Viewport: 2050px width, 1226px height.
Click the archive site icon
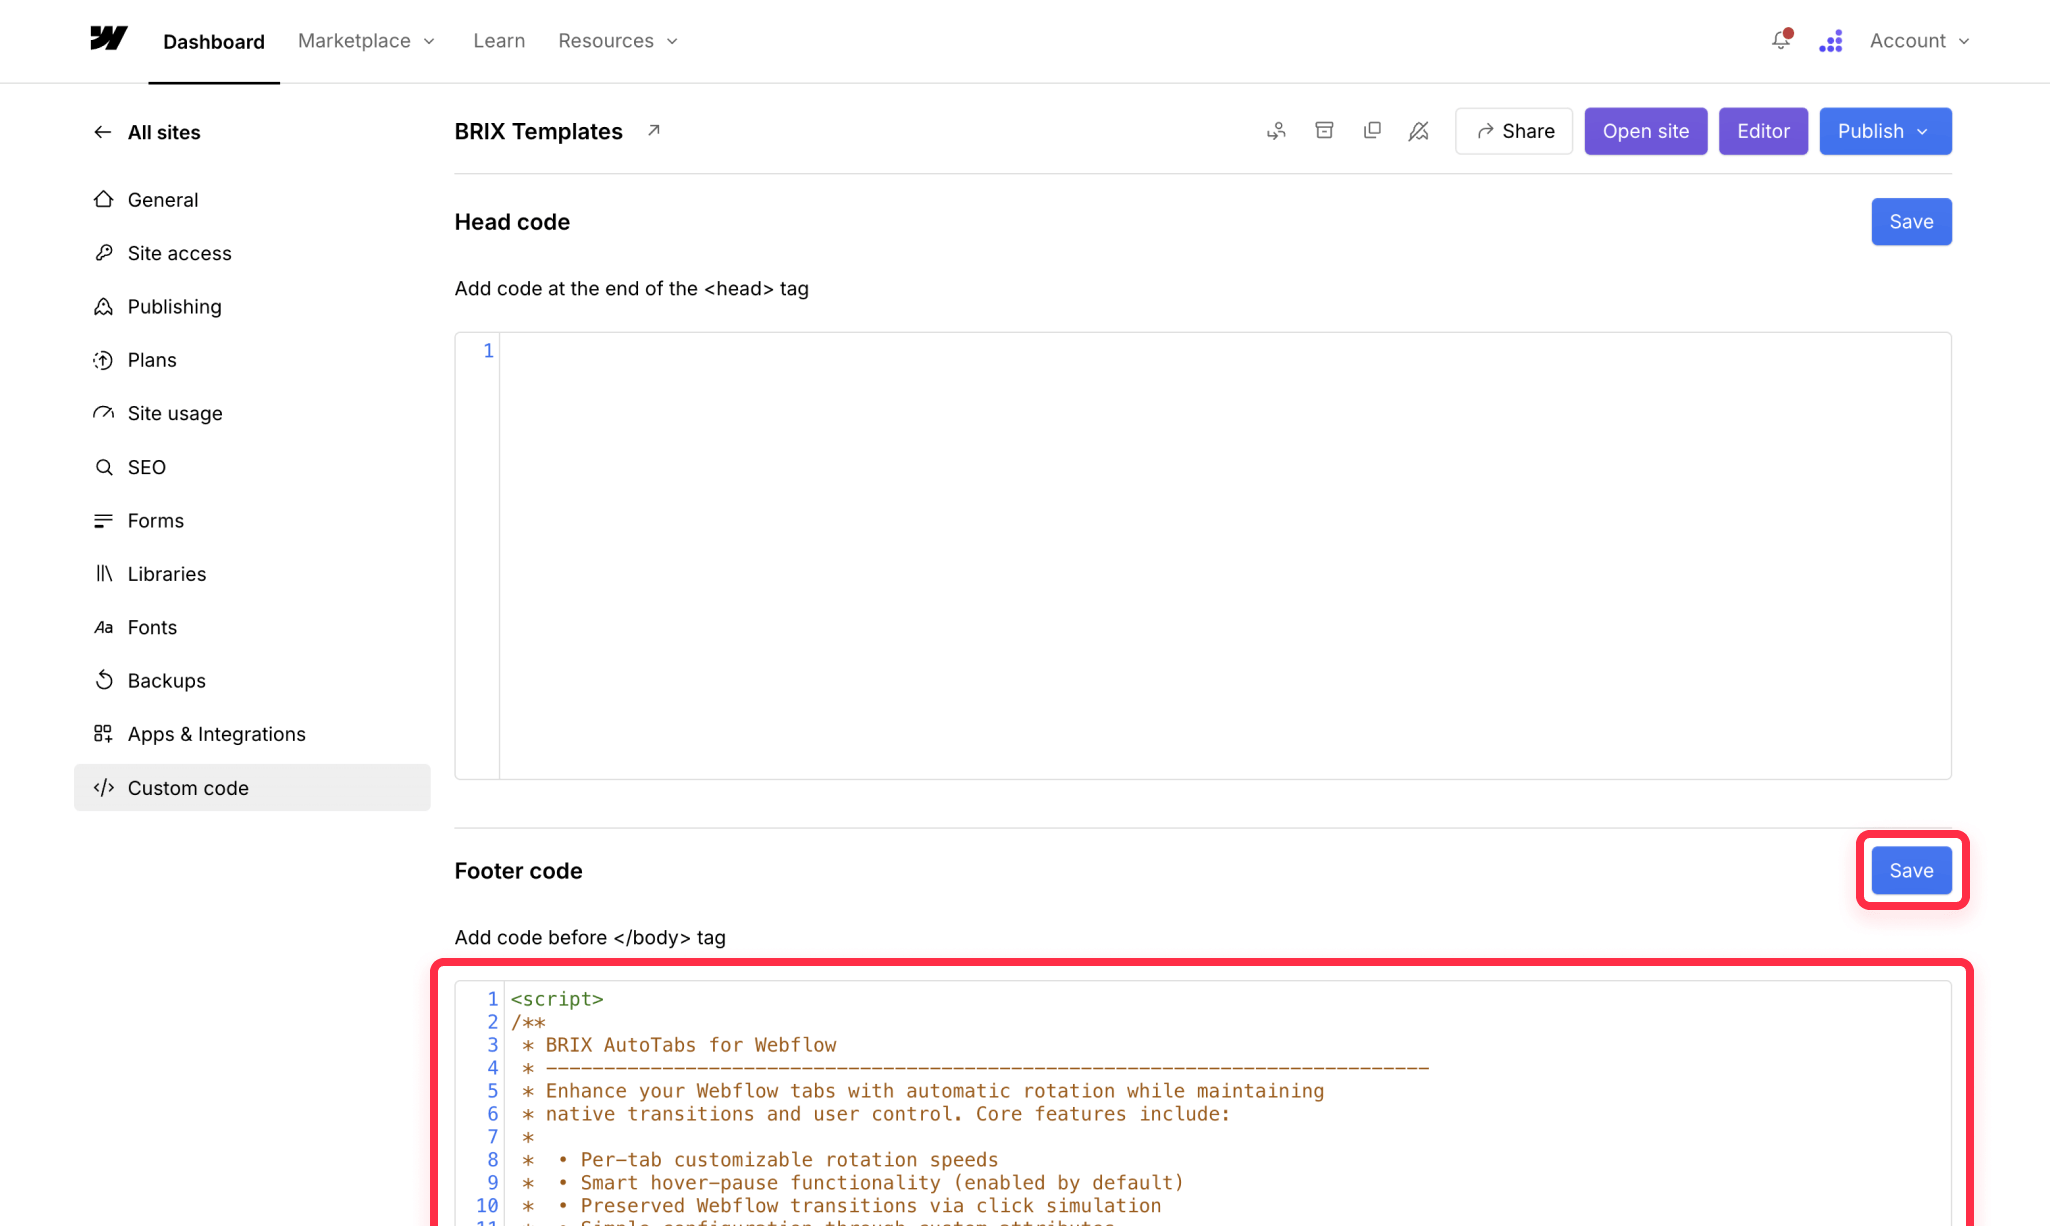coord(1324,131)
